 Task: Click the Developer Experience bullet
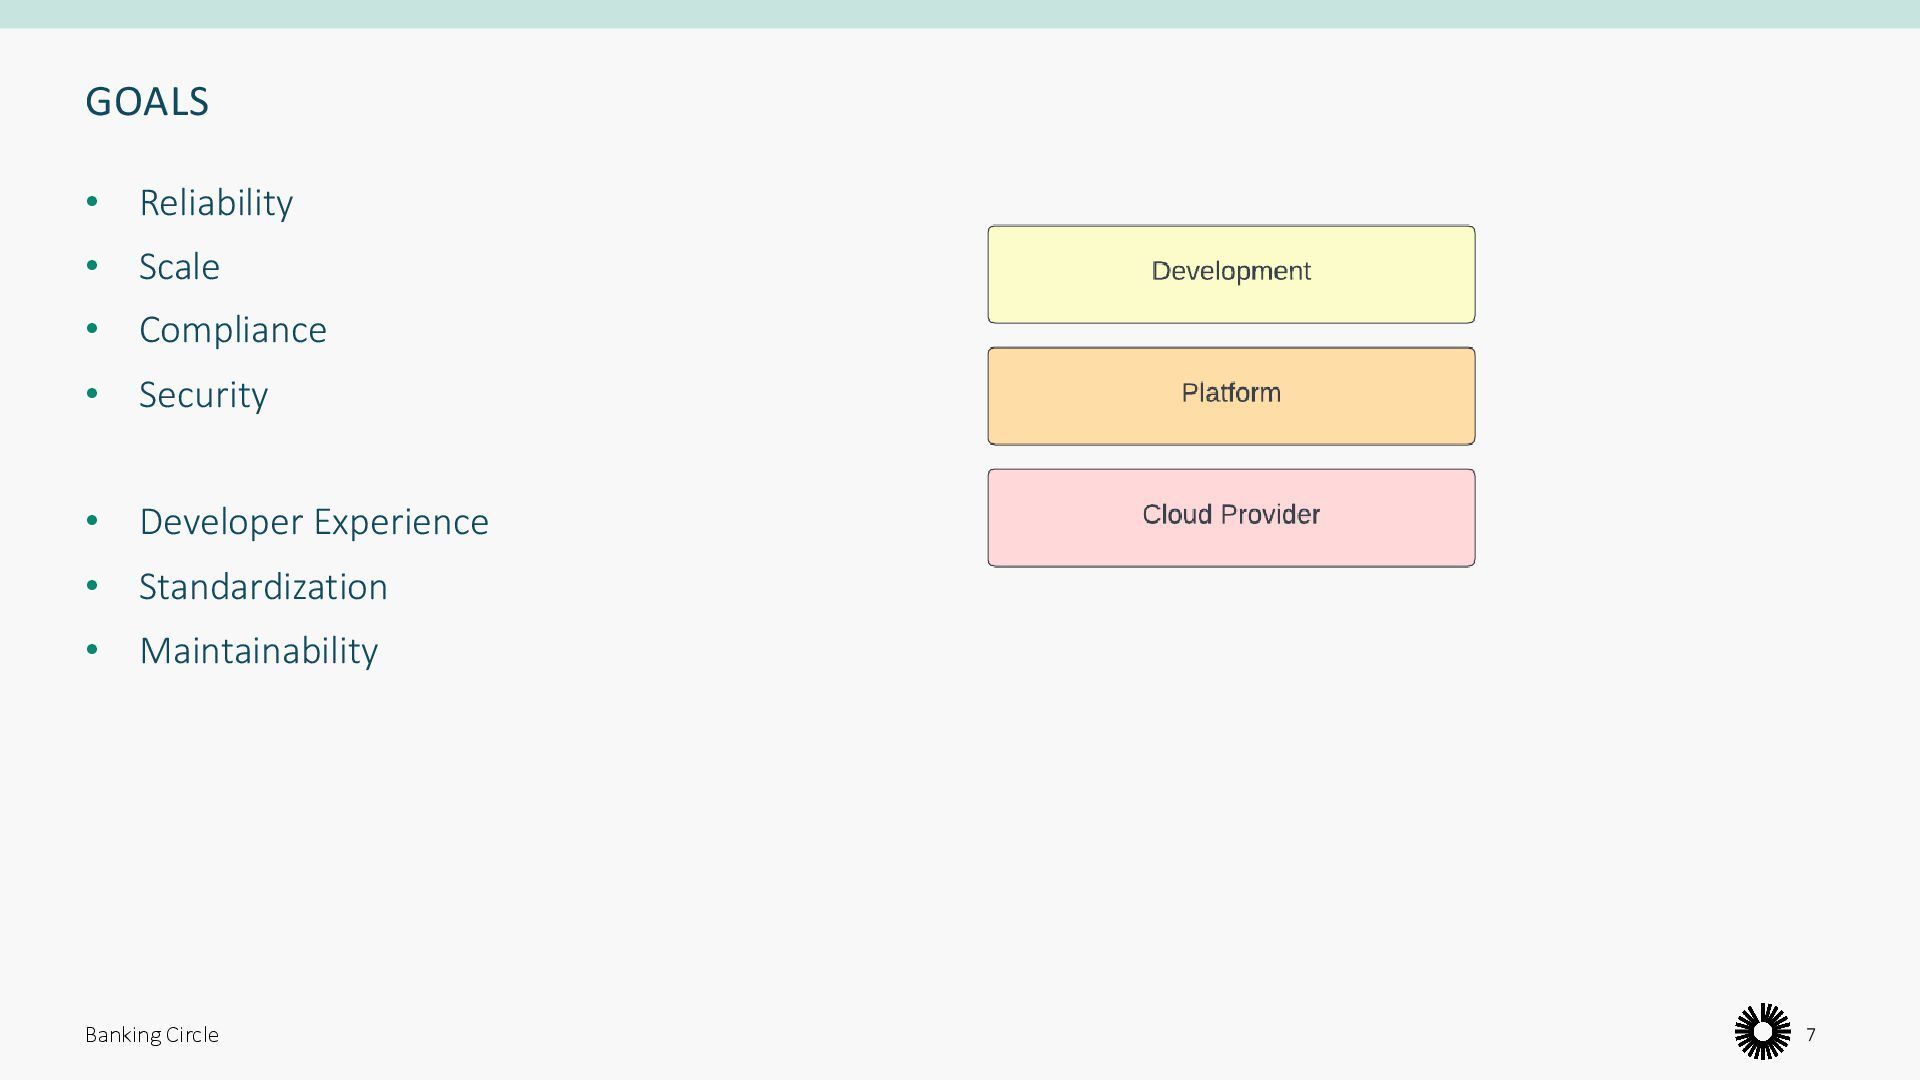point(314,522)
